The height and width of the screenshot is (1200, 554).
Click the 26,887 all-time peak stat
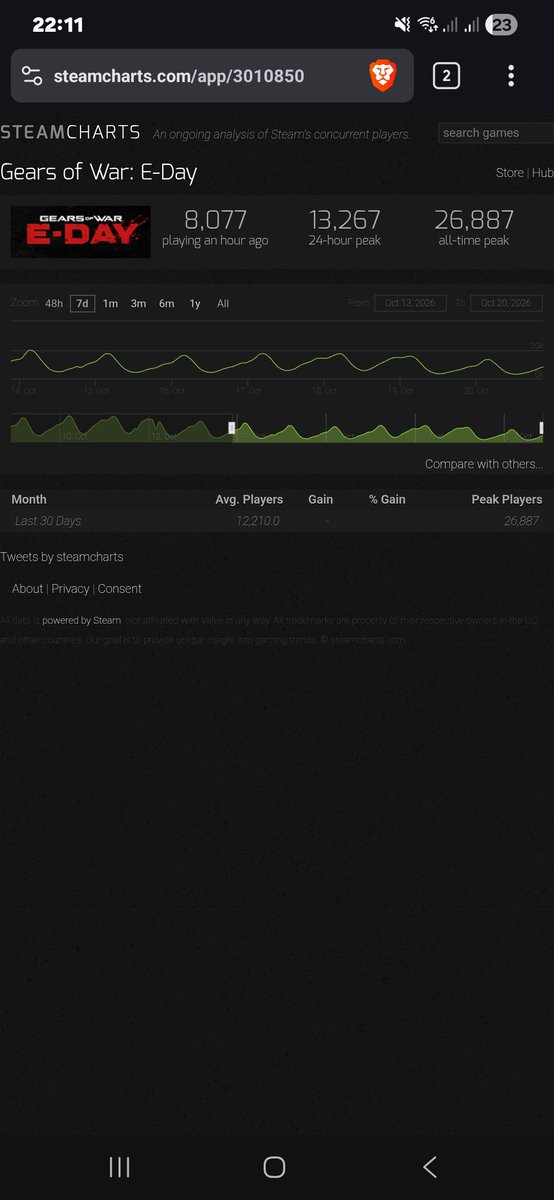point(474,228)
